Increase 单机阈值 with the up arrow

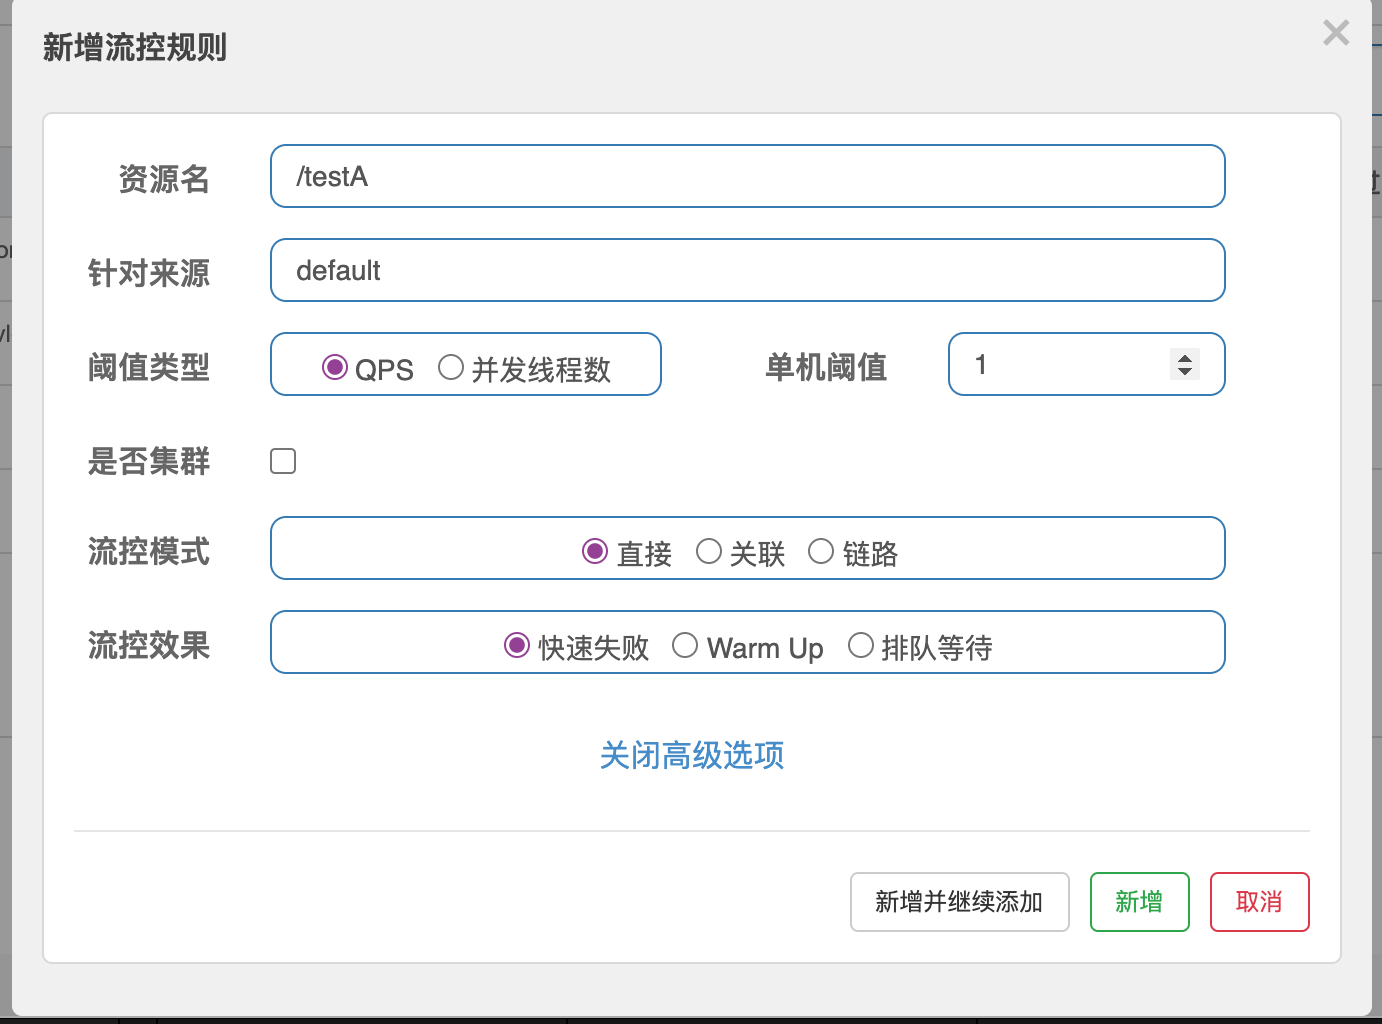(1185, 357)
